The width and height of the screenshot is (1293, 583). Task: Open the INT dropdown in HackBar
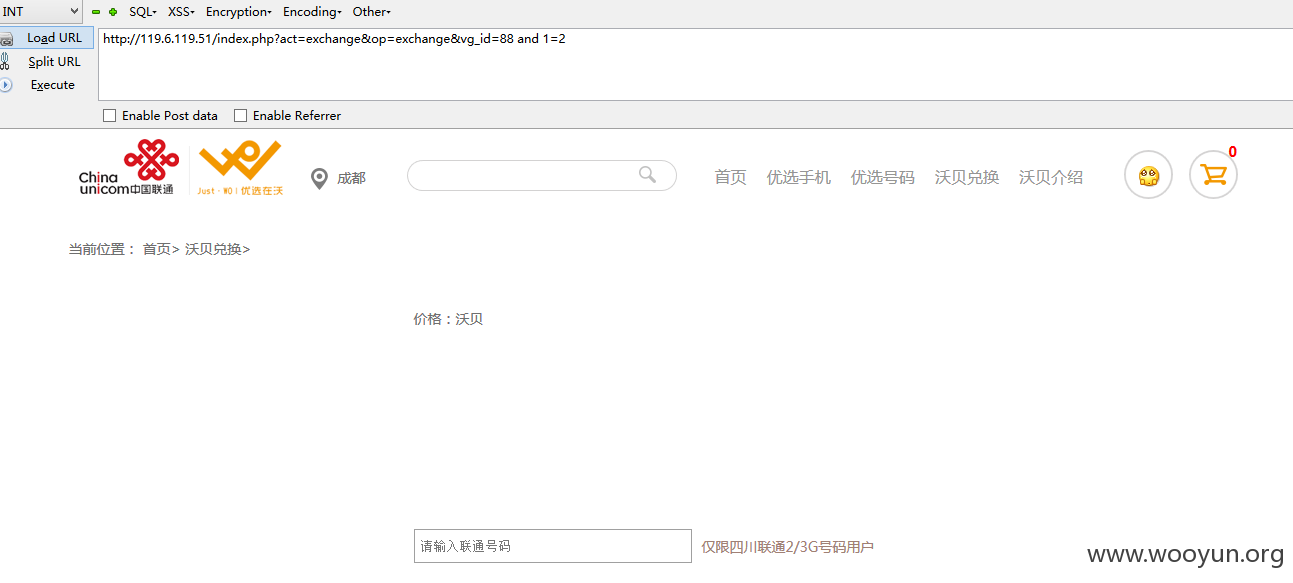(x=40, y=11)
